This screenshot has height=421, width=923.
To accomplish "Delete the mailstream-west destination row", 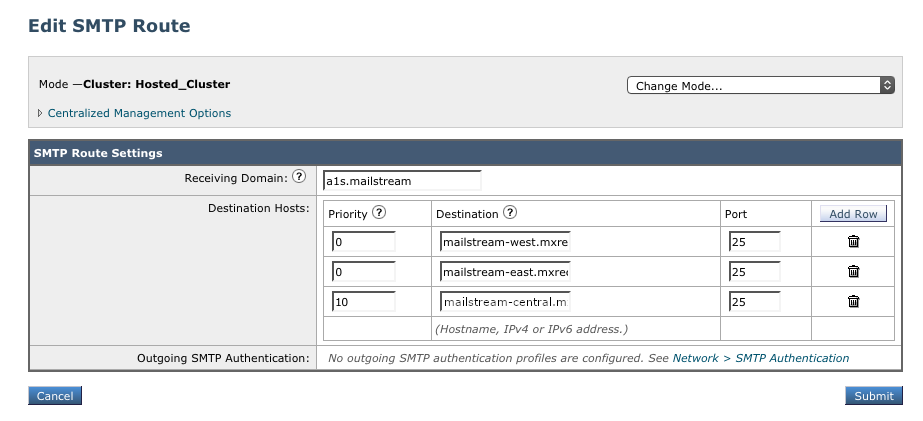I will coord(853,241).
